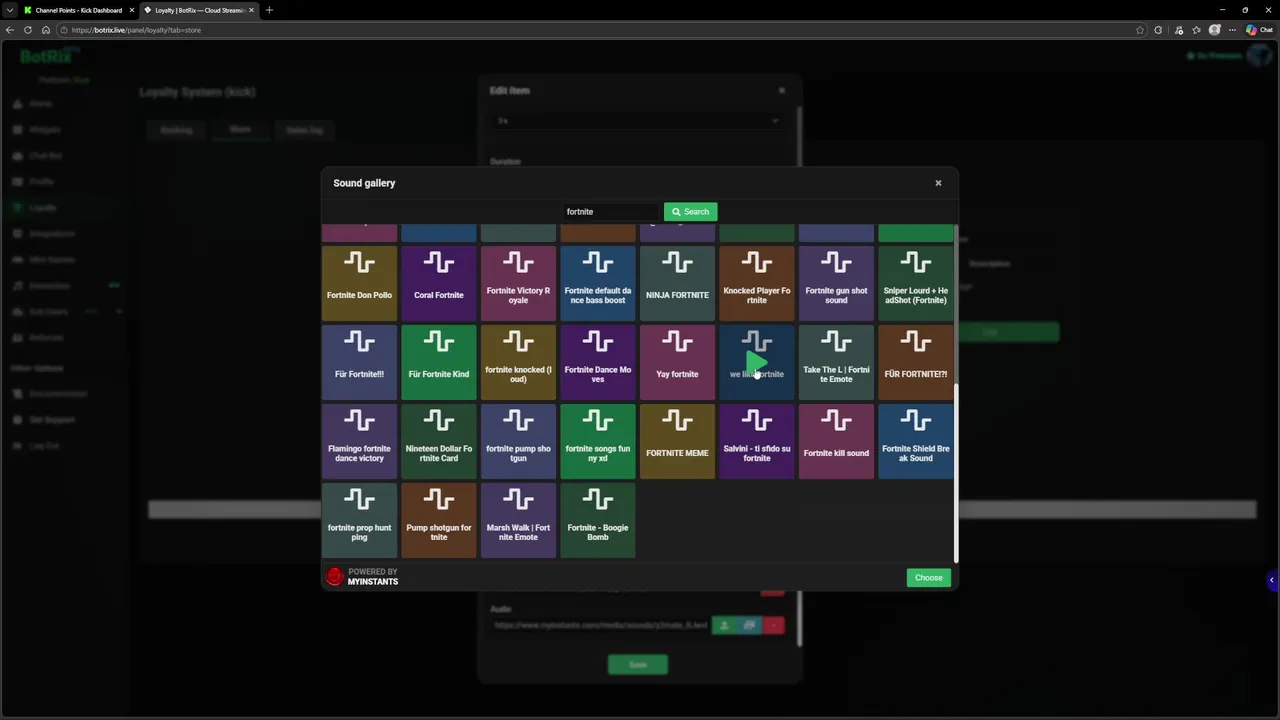The image size is (1280, 720).
Task: Choose the Yay fortnite sound tile
Action: [x=677, y=362]
